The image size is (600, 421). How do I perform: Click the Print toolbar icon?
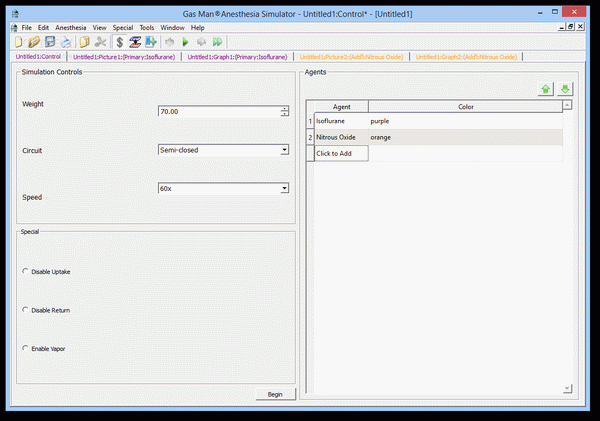click(x=66, y=42)
